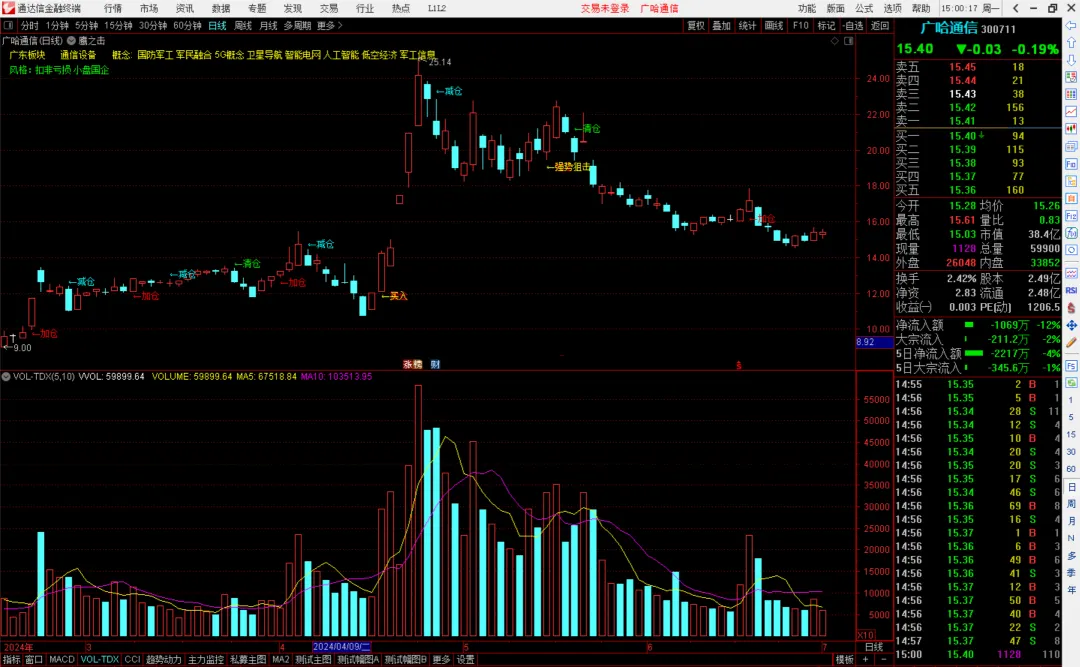Viewport: 1080px width, 667px height.
Task: Expand VOL-TDX indicator options circle
Action: (x=6, y=377)
